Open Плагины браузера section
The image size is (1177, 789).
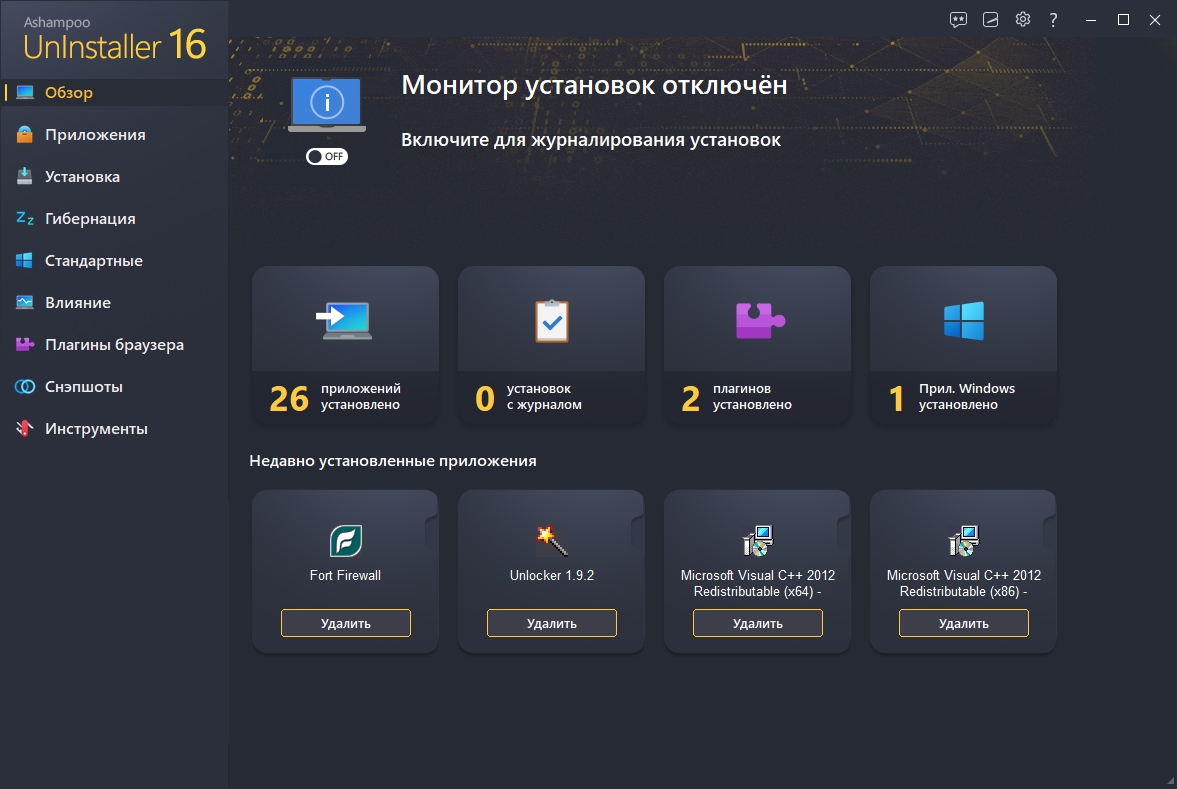coord(114,345)
